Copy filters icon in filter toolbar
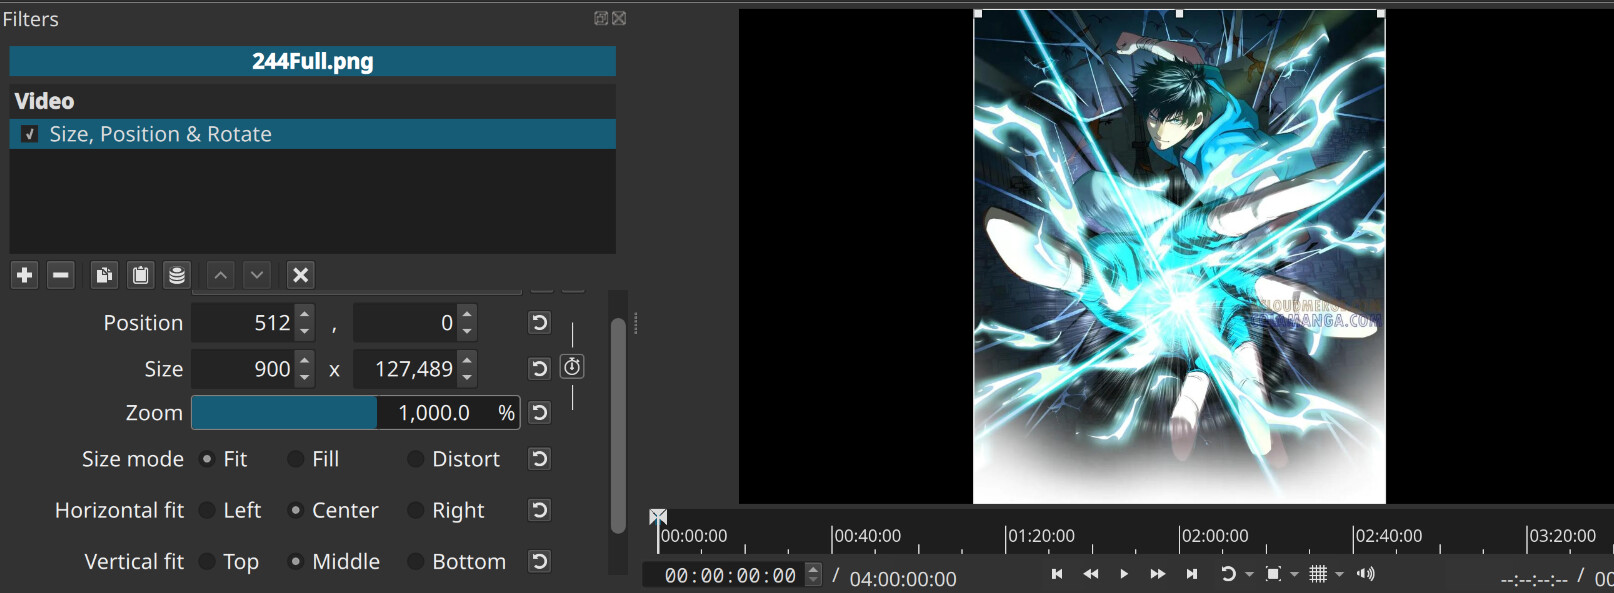Screen dimensions: 1614x593 (x=103, y=275)
